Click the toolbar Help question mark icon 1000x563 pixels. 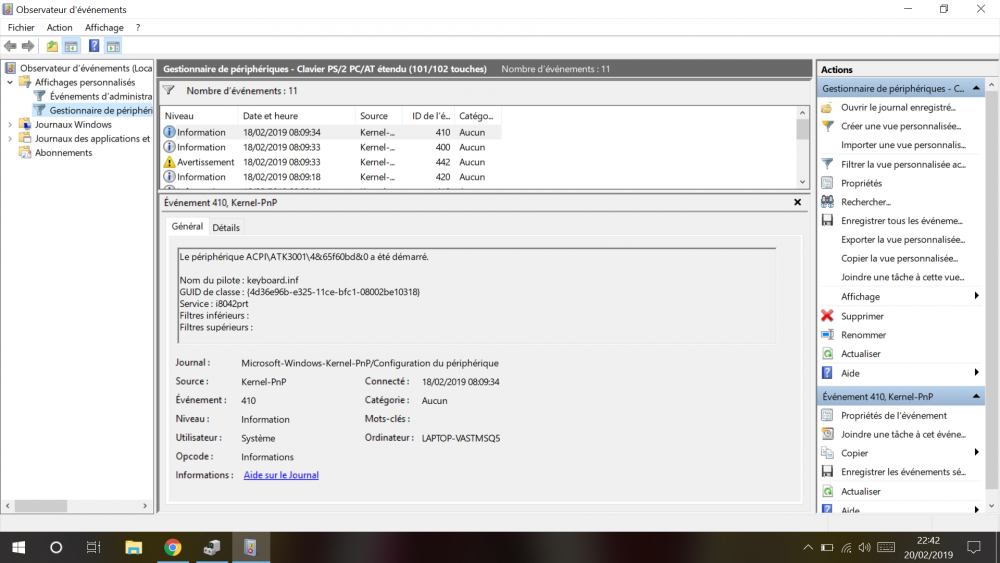click(x=94, y=46)
